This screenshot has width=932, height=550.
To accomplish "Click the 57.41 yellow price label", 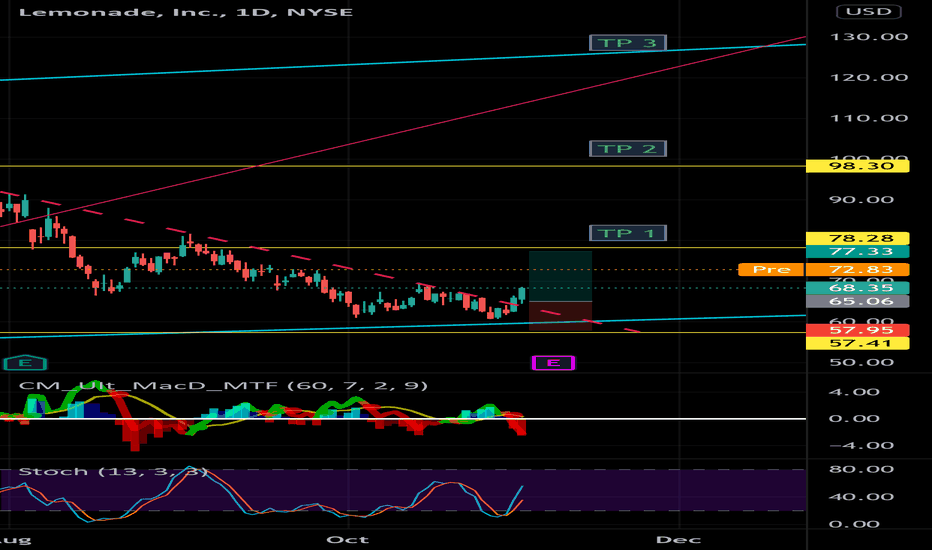I will (857, 343).
